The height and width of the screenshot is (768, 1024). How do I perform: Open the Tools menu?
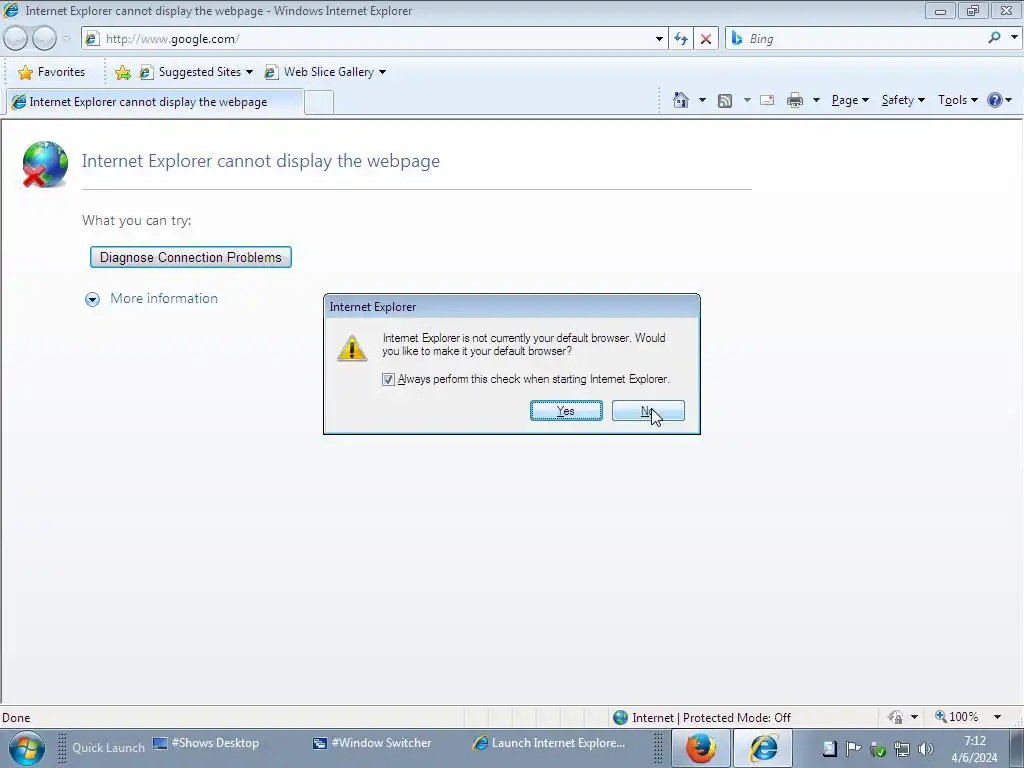pos(957,100)
